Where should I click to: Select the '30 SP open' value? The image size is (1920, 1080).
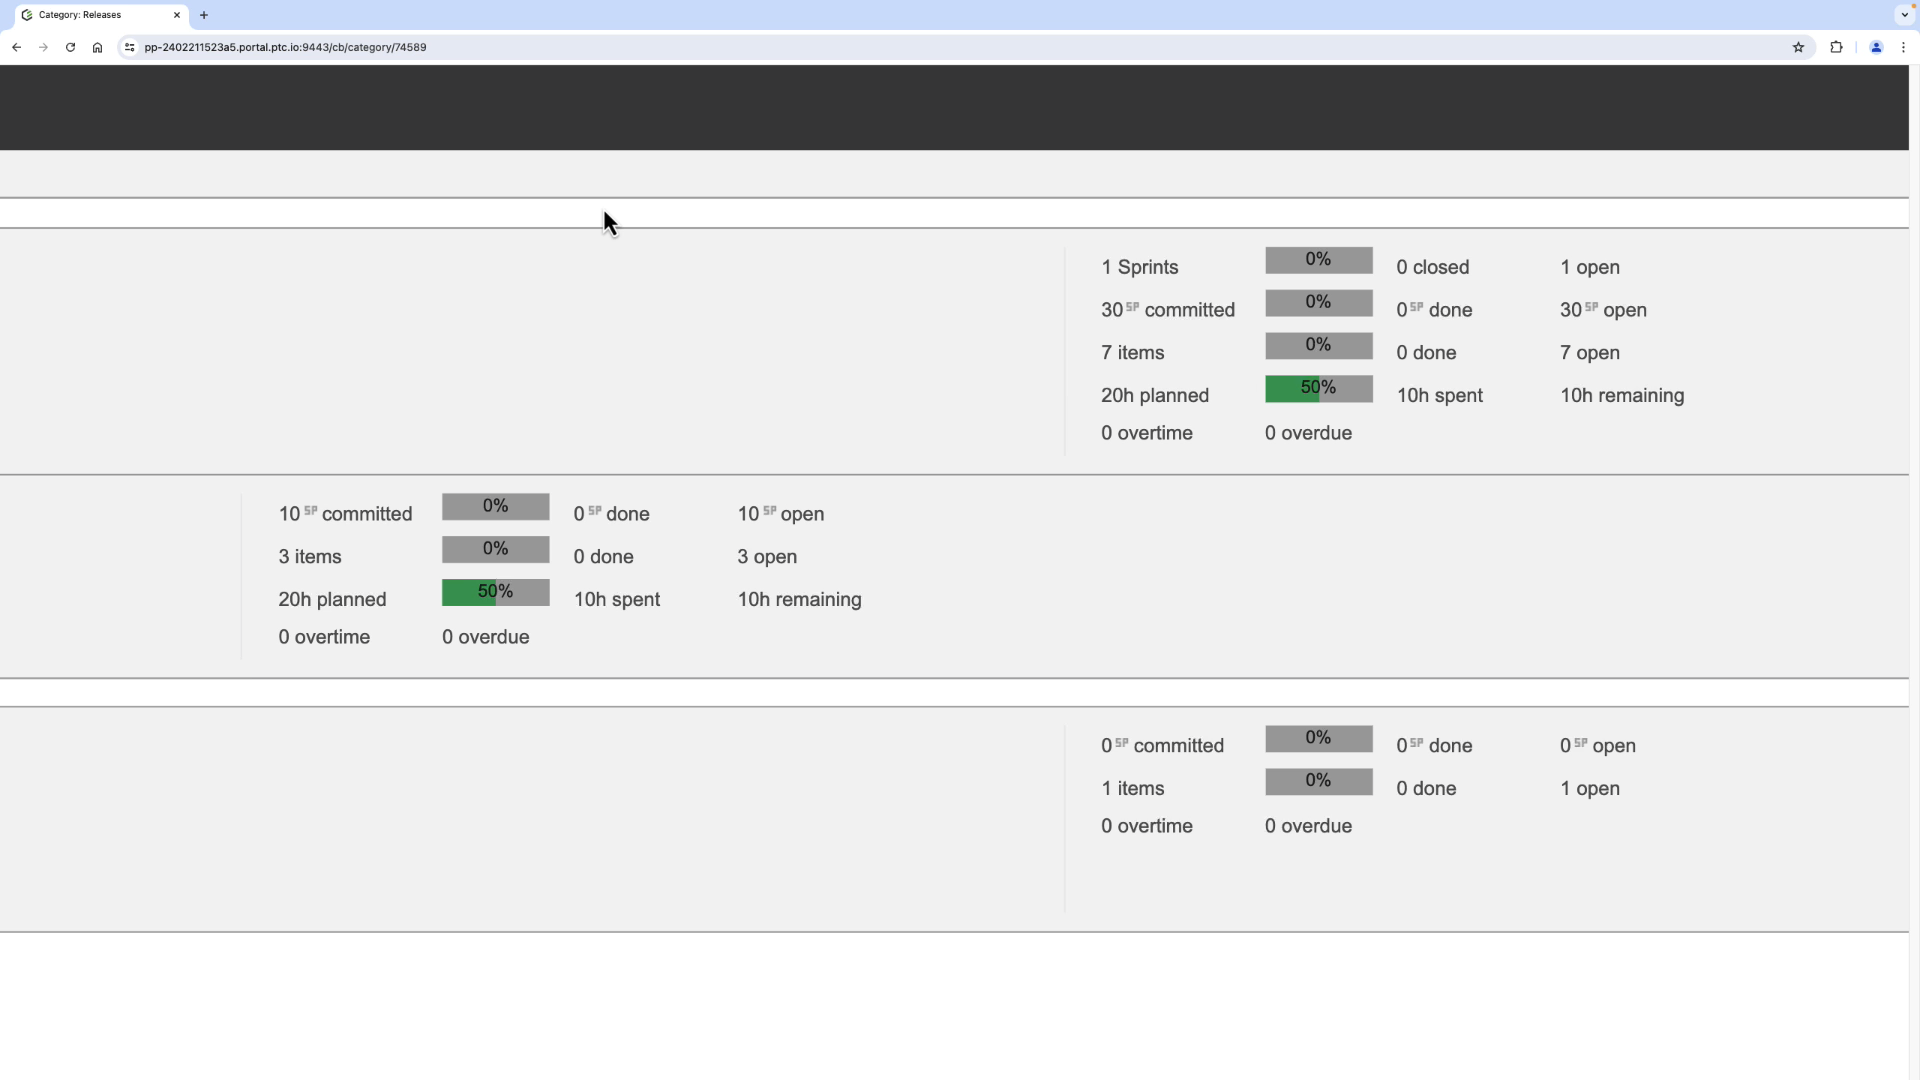[x=1603, y=310]
